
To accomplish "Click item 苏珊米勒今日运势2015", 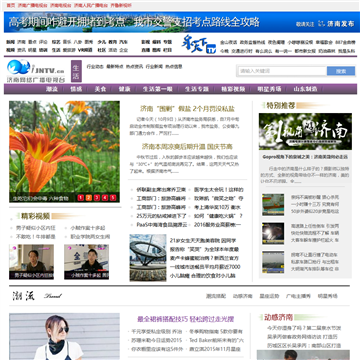I will click(157, 340).
